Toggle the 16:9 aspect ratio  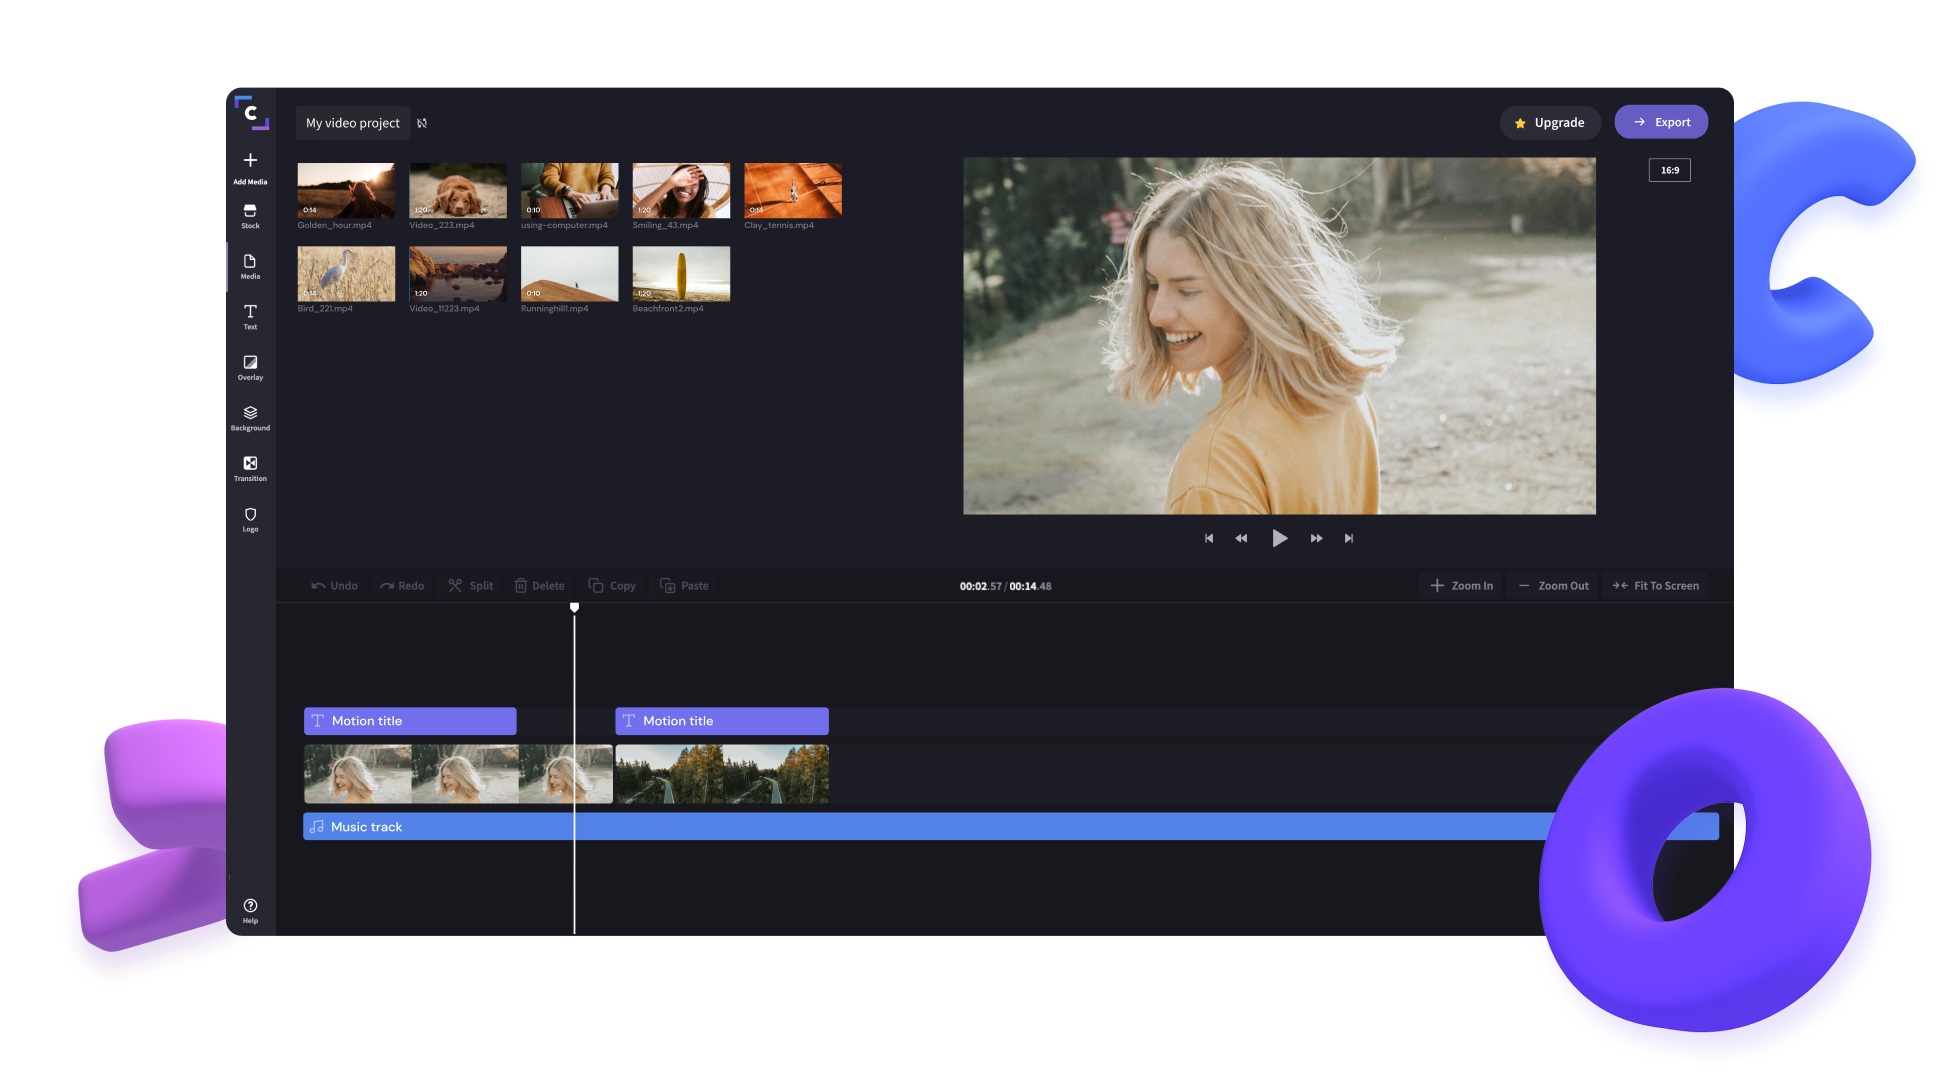click(1670, 170)
